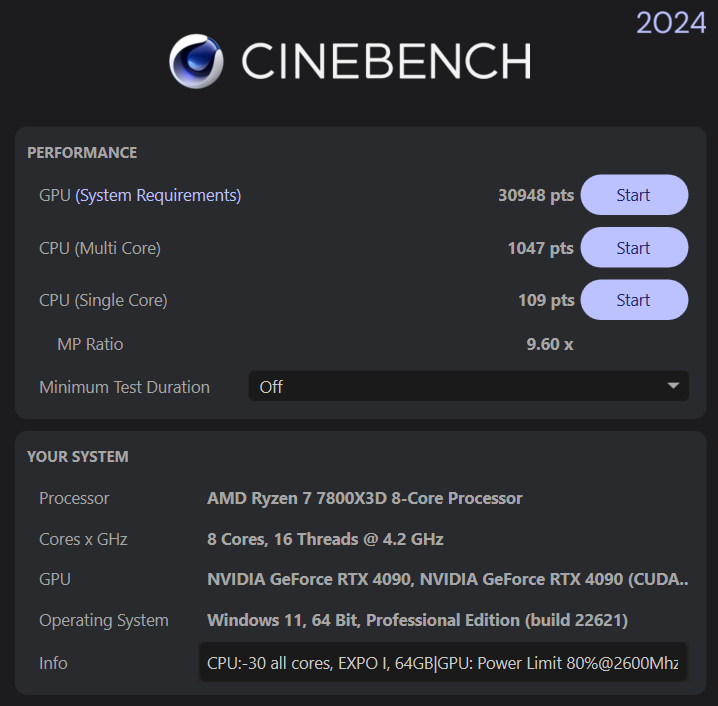Expand the Minimum Test Duration dropdown arrow
The image size is (718, 706).
[673, 386]
